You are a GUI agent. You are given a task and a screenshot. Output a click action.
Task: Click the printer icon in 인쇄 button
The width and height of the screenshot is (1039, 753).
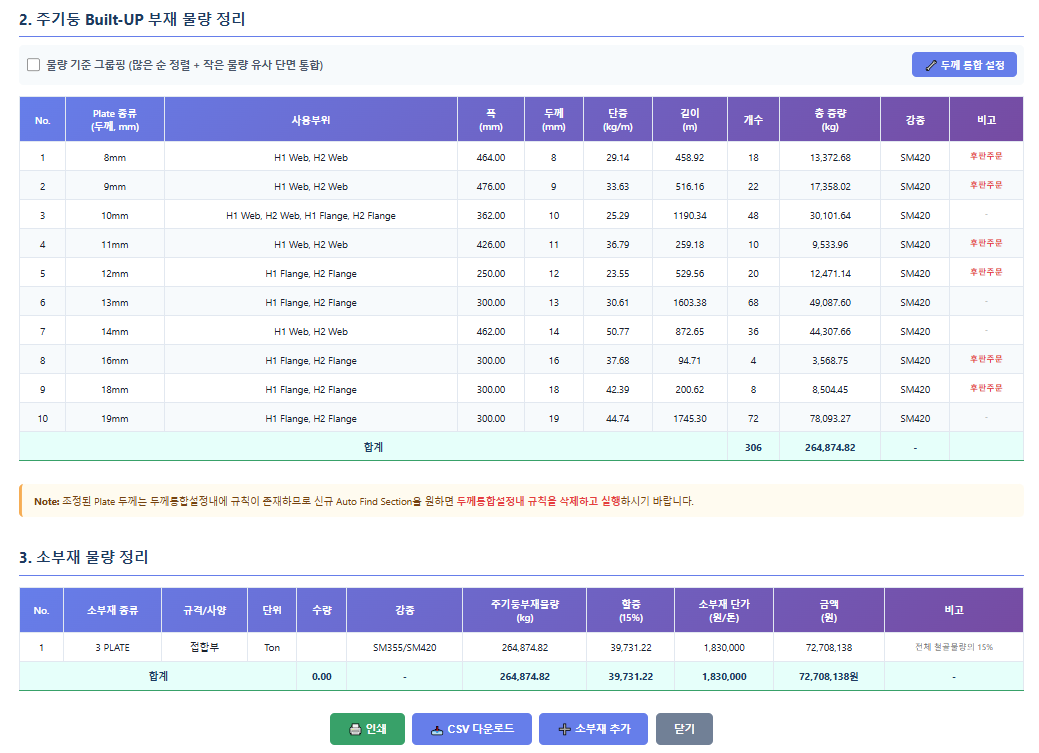pos(352,729)
